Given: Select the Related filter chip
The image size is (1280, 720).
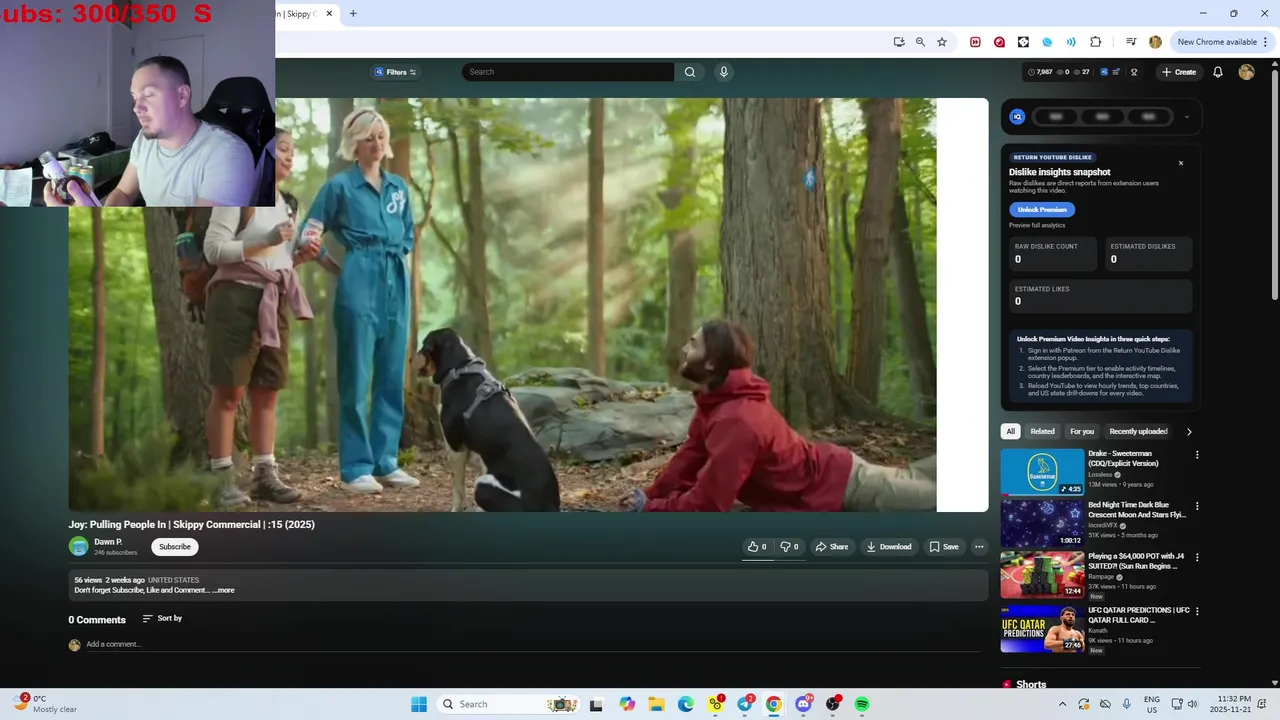Looking at the screenshot, I should point(1042,432).
